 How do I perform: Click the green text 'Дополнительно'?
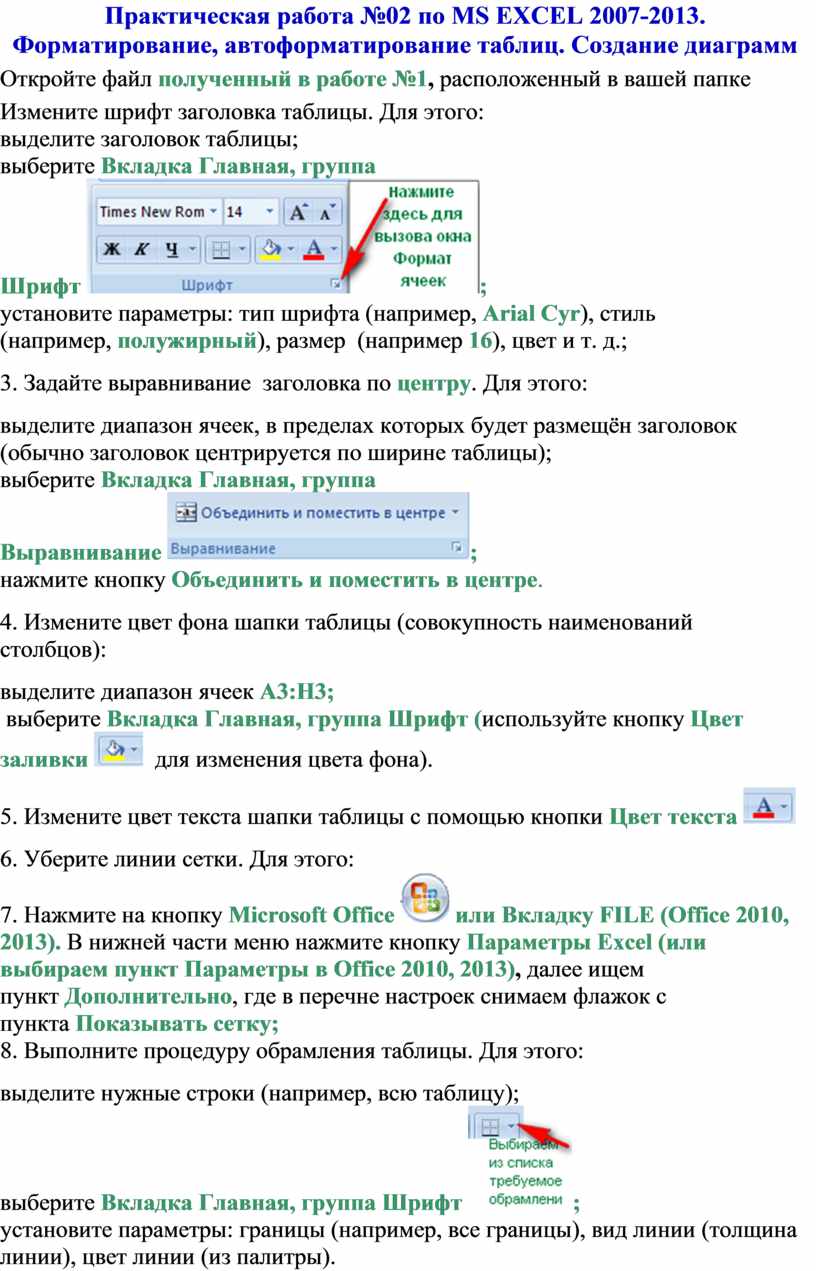(x=149, y=996)
